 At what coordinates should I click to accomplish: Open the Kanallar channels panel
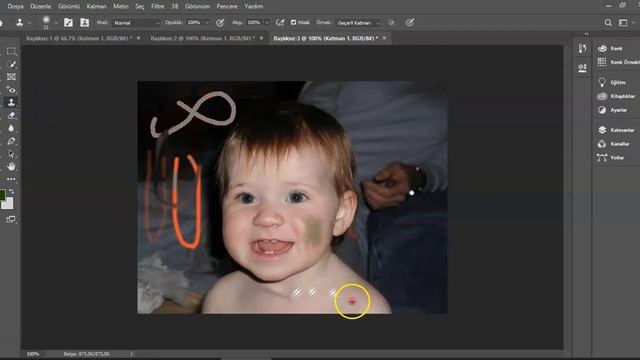(613, 144)
